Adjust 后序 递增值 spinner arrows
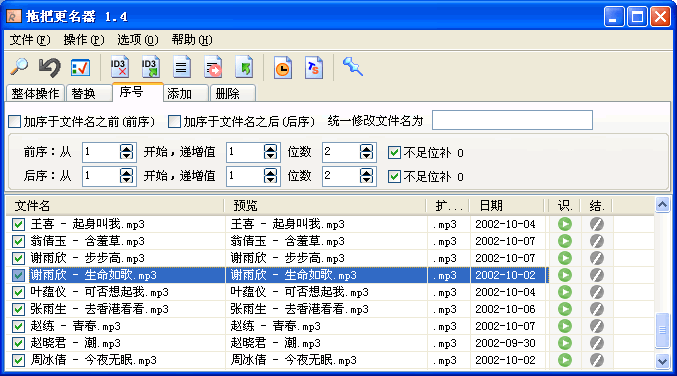677x376 pixels. coord(270,176)
